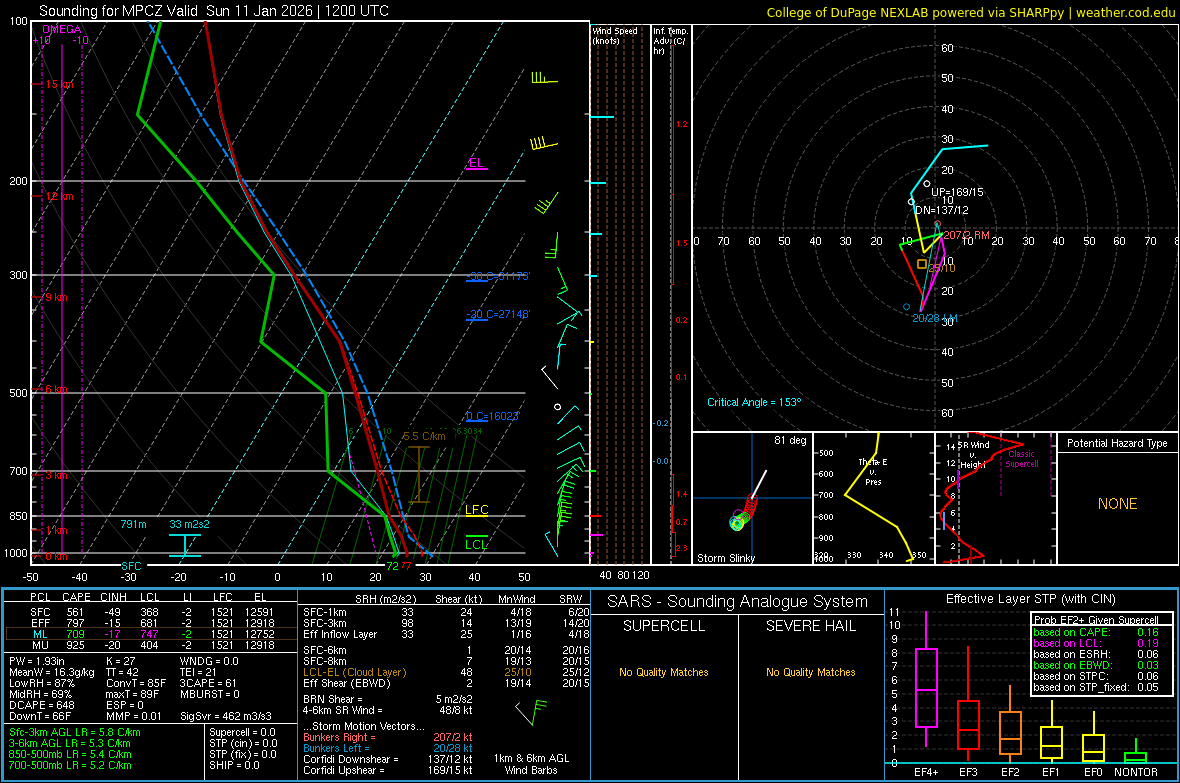Click the '20/28 LM' storm motion label
The height and width of the screenshot is (783, 1180).
click(934, 318)
